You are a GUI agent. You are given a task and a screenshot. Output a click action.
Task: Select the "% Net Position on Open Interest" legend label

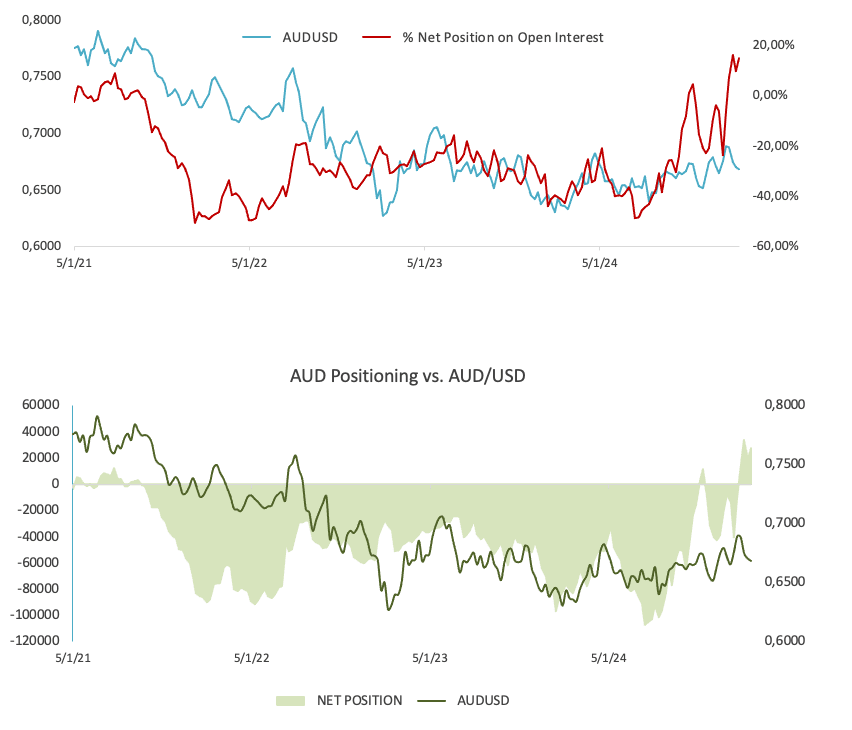point(503,37)
